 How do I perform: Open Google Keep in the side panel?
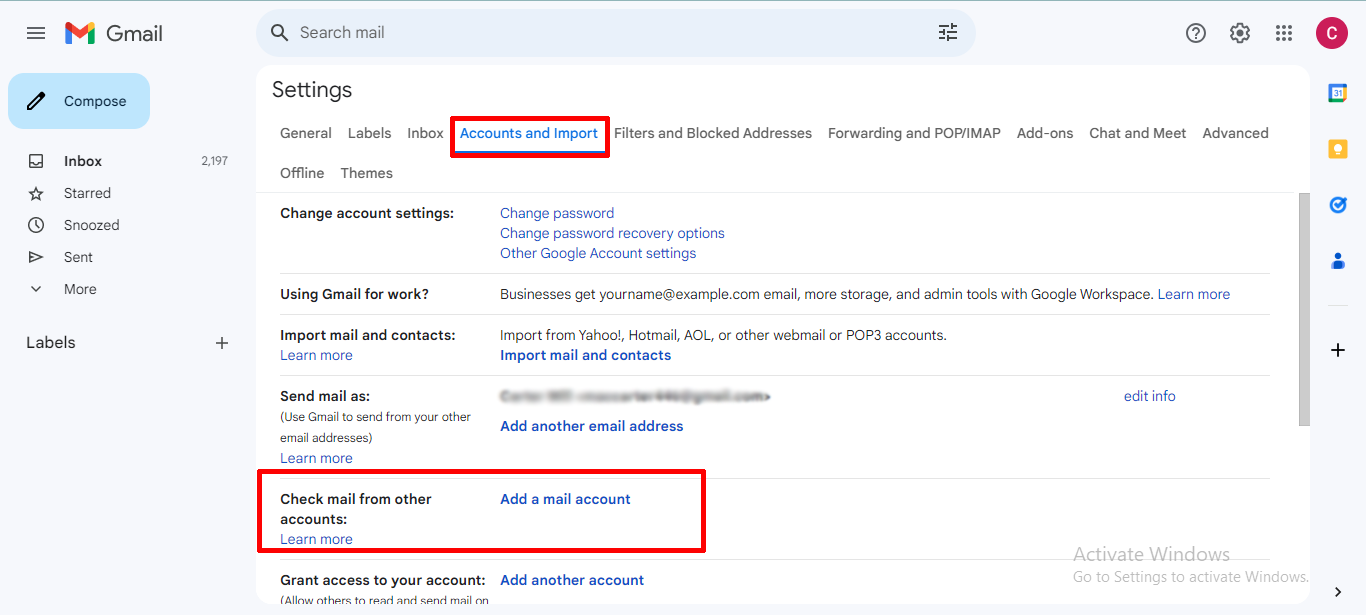point(1338,149)
